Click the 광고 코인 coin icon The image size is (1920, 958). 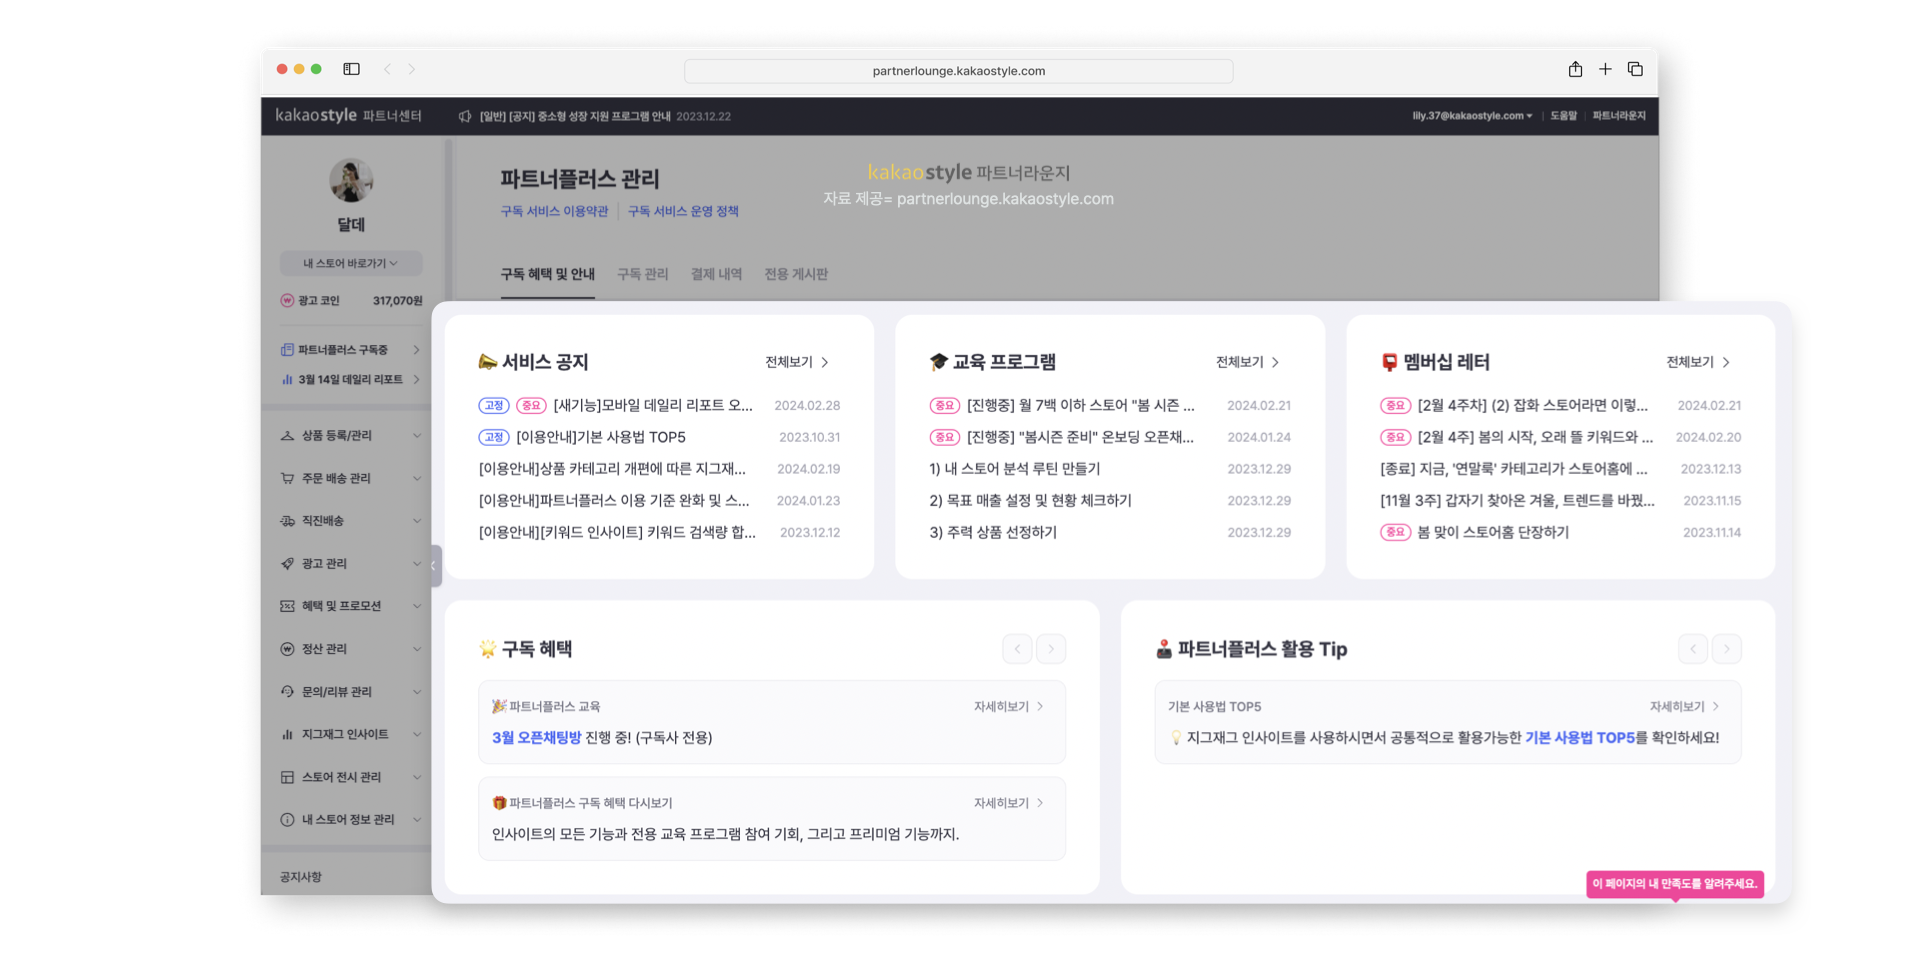click(x=287, y=300)
